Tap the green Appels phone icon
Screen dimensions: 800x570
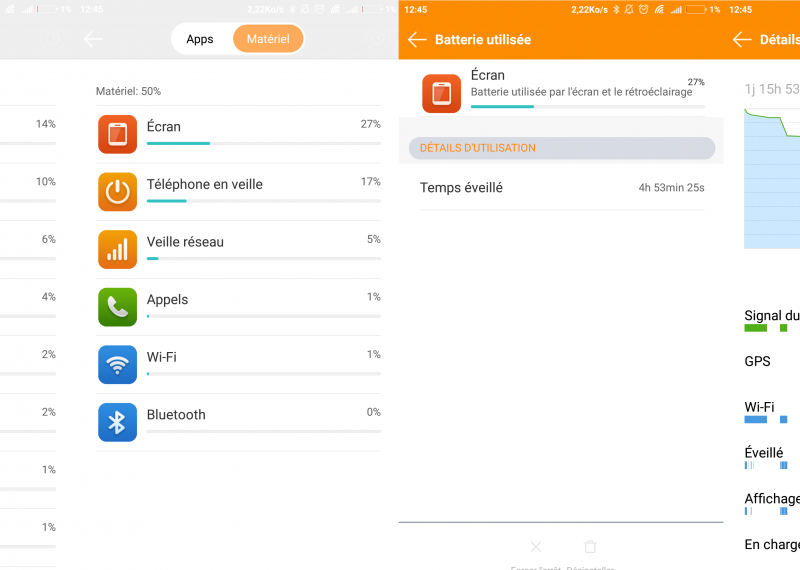(117, 307)
